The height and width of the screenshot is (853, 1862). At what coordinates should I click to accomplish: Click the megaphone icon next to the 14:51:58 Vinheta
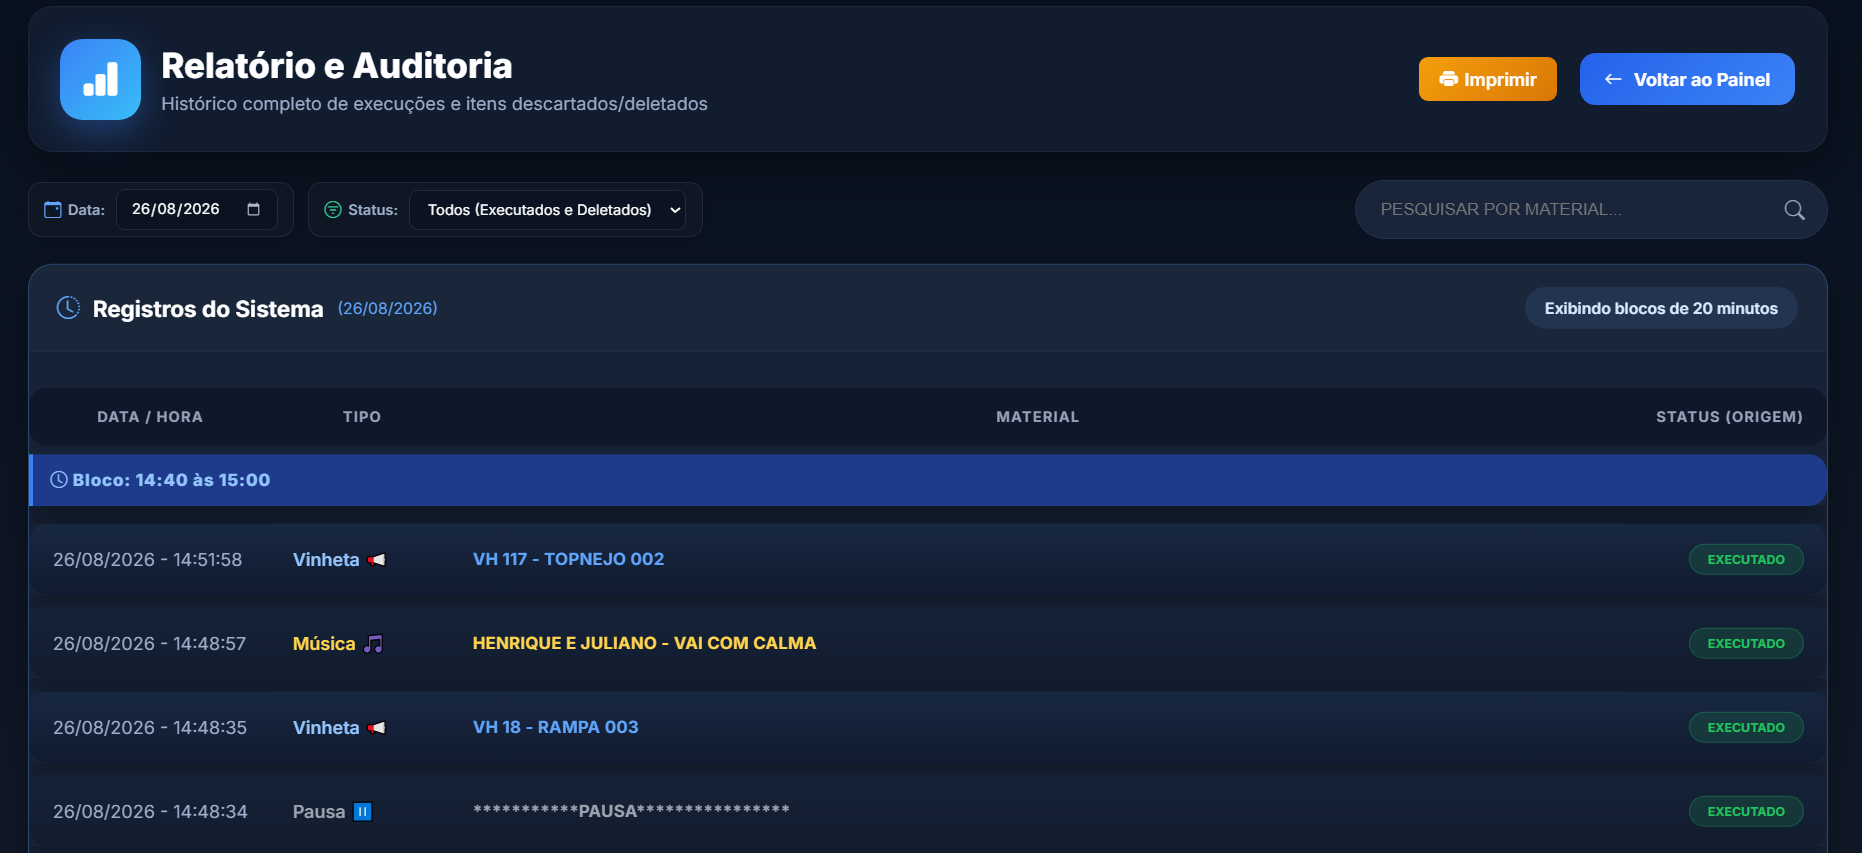[x=377, y=560]
